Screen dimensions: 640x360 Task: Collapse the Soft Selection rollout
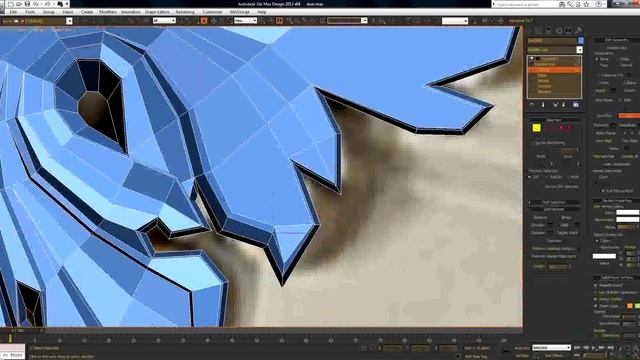pyautogui.click(x=554, y=202)
